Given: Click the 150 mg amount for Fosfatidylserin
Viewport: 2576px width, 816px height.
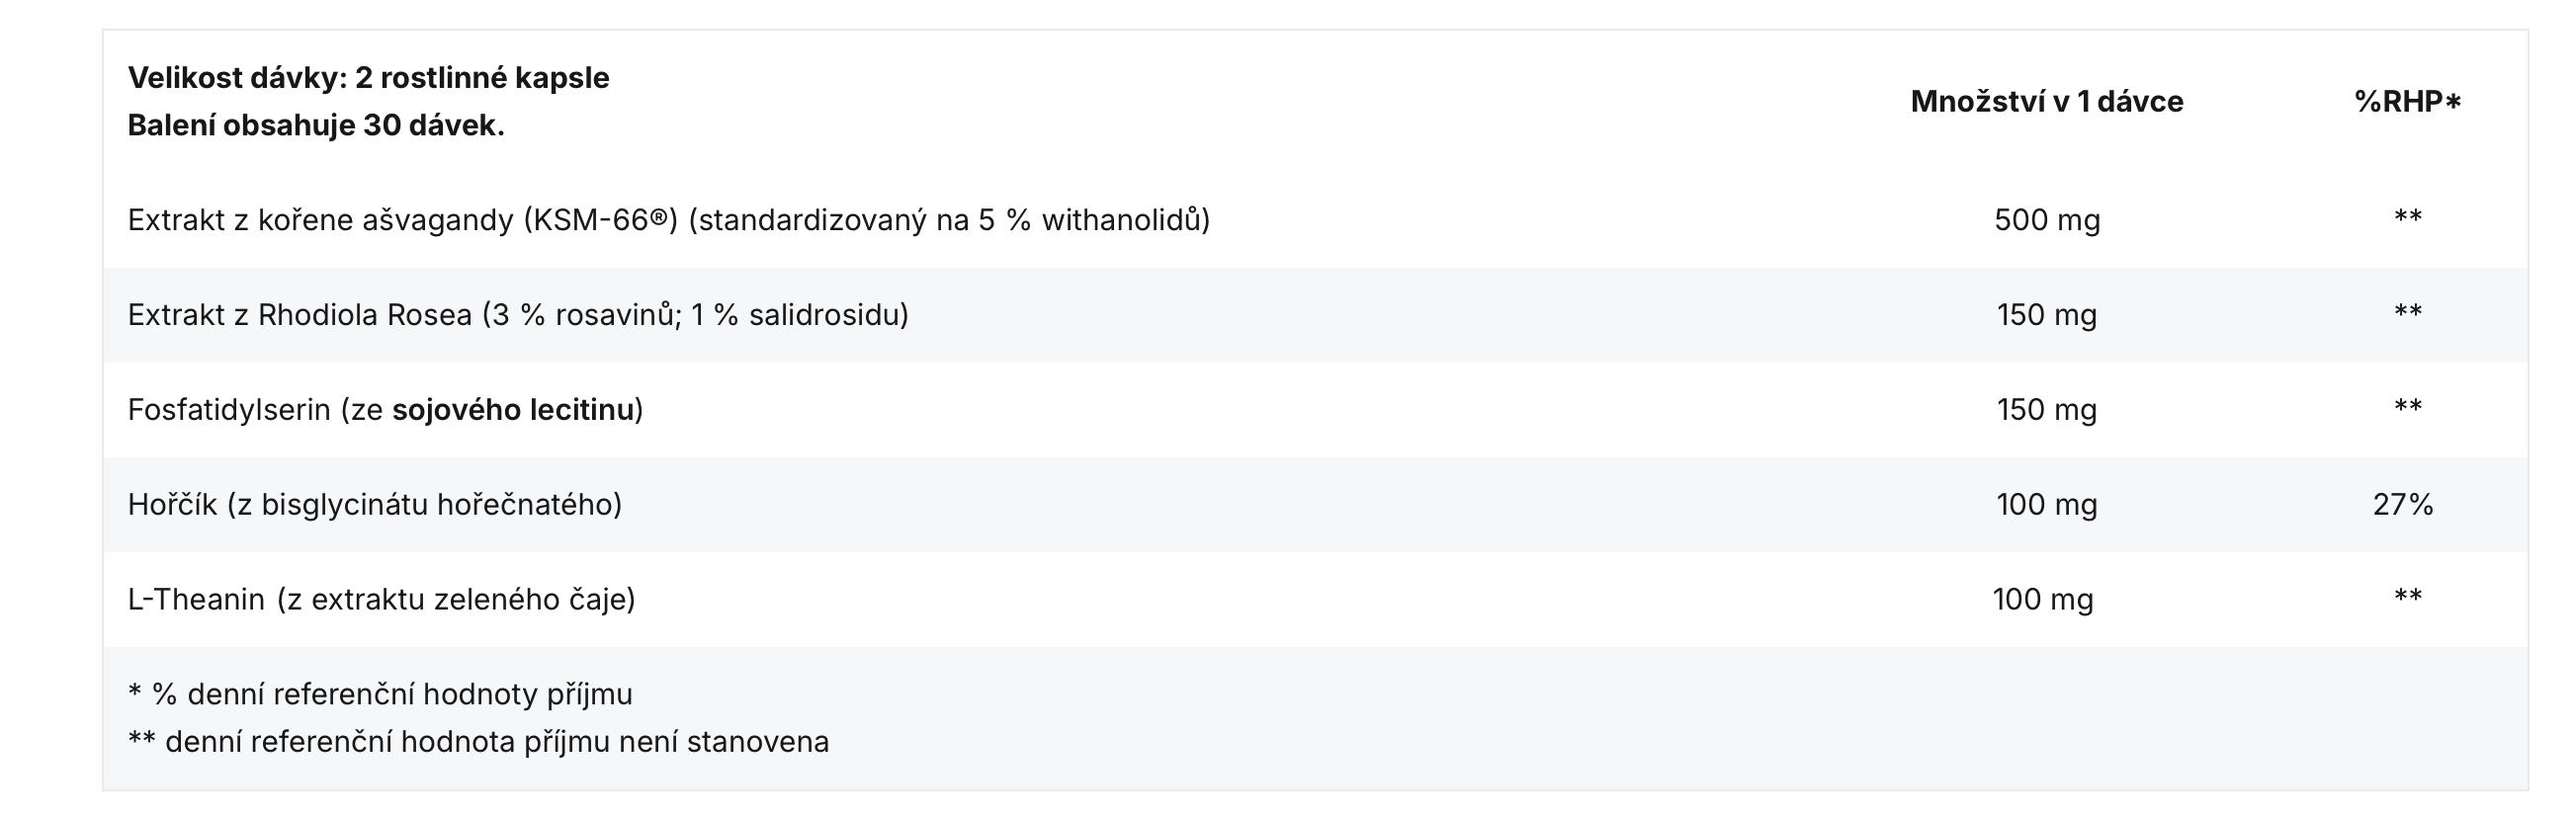Looking at the screenshot, I should (x=2046, y=410).
